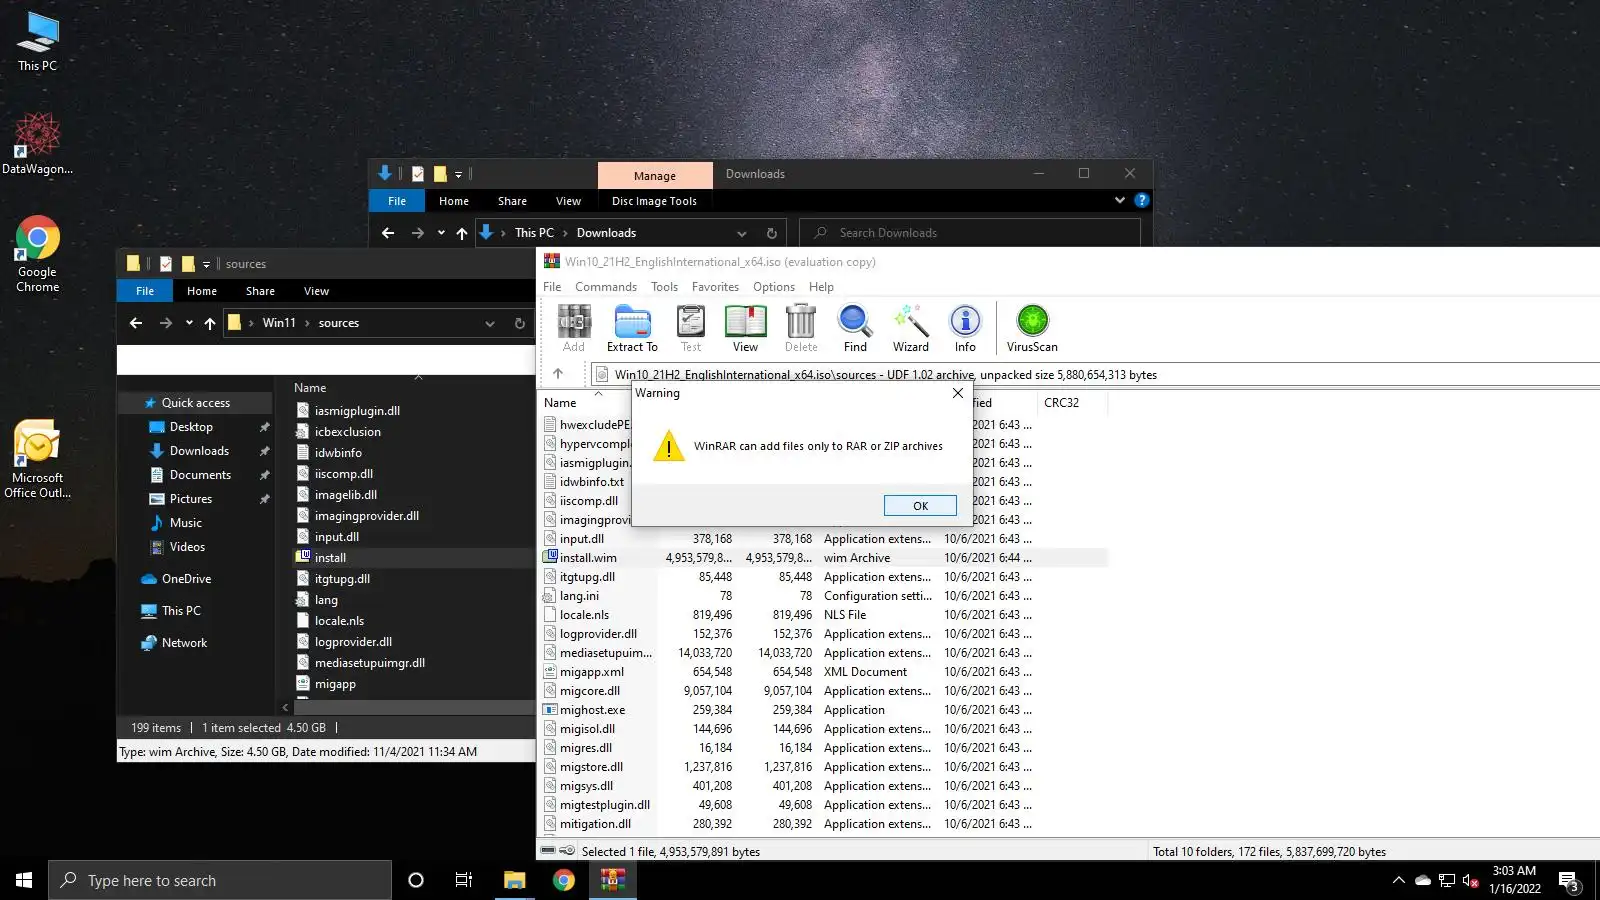Image resolution: width=1600 pixels, height=900 pixels.
Task: Open the DataWagon desktop shortcut
Action: coord(38,144)
